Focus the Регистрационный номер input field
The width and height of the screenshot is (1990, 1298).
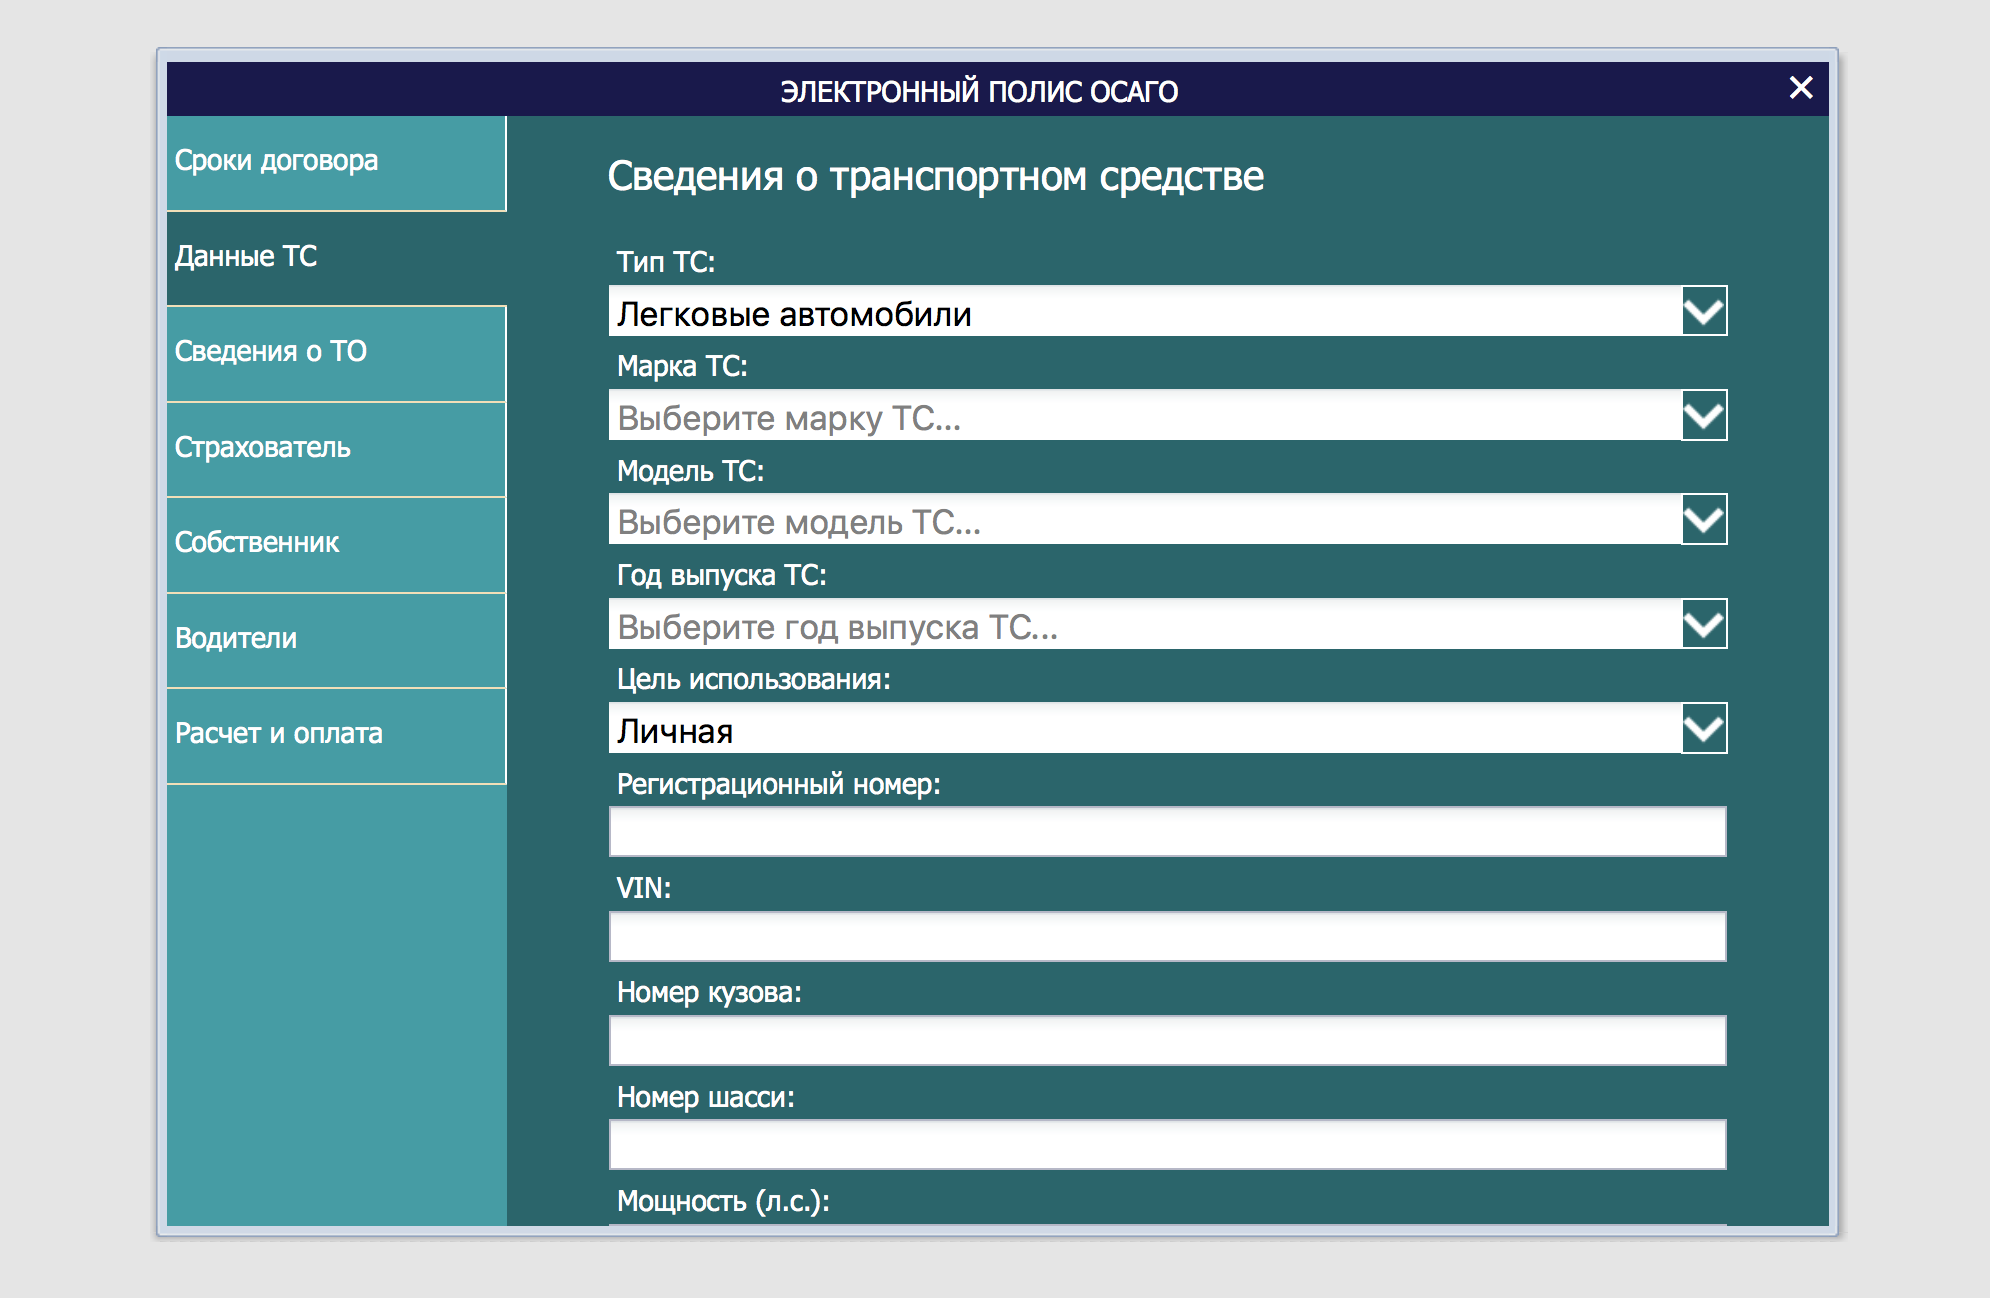(x=1167, y=832)
